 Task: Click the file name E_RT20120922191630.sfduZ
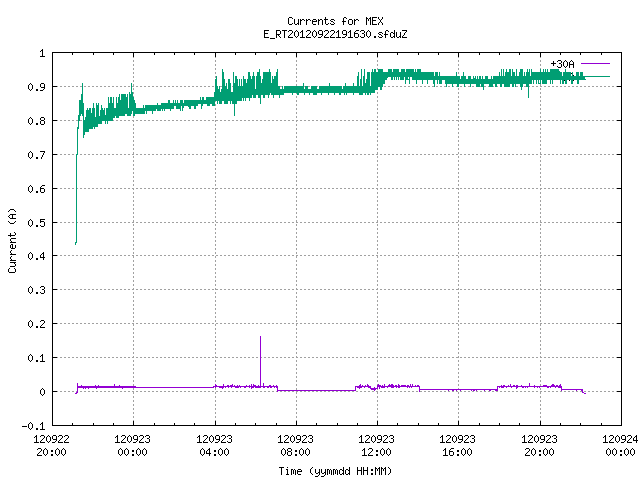point(335,34)
